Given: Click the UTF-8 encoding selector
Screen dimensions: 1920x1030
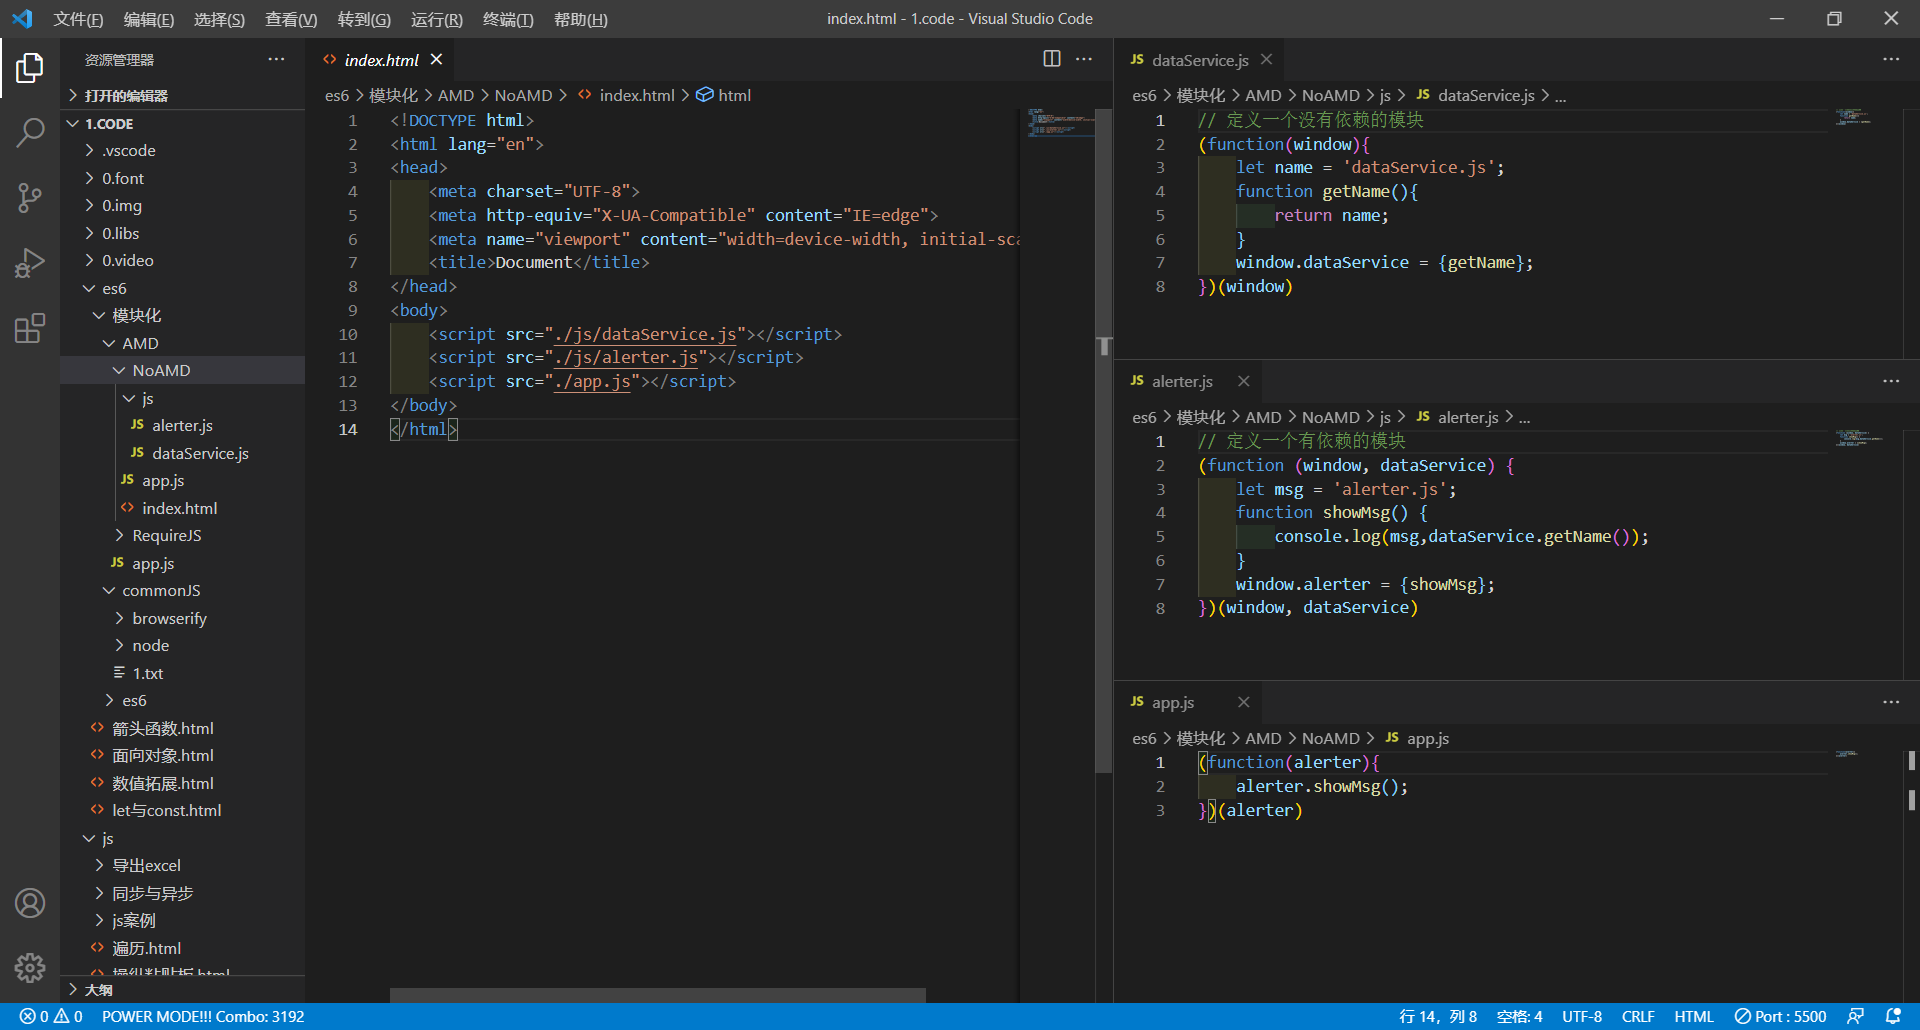Looking at the screenshot, I should tap(1582, 1016).
